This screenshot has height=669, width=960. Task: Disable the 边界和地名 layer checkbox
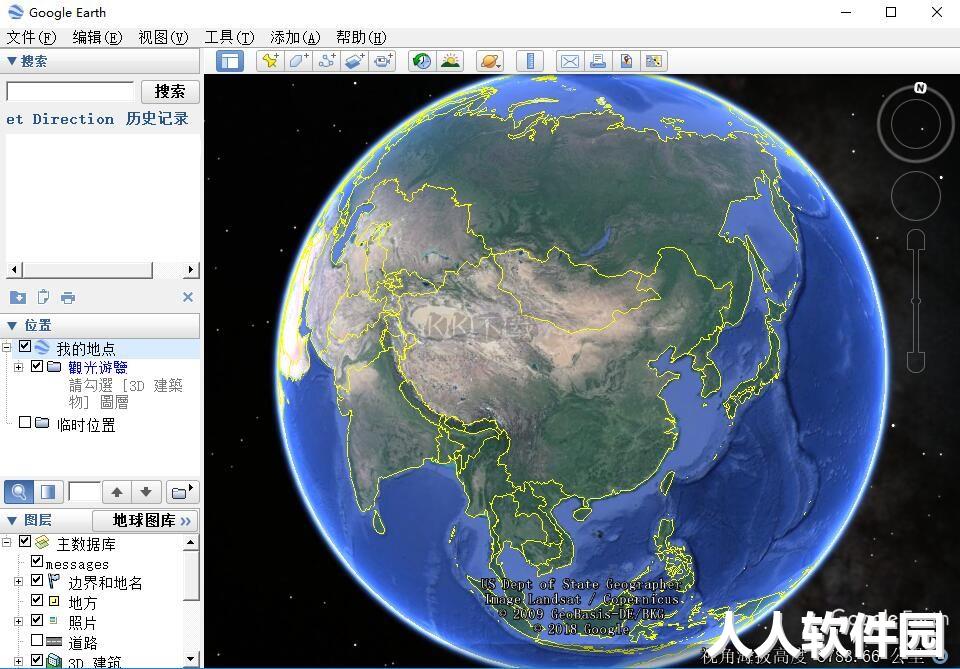coord(37,580)
